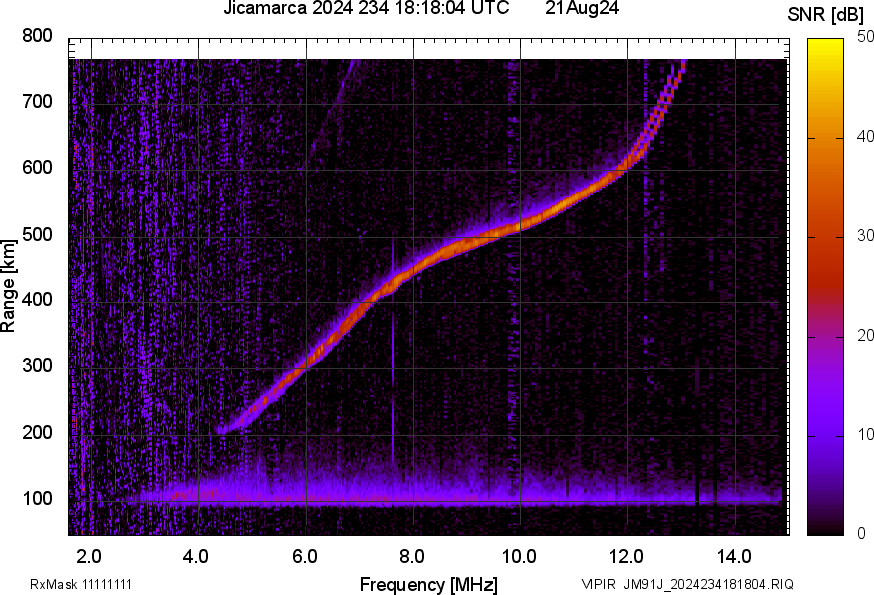
Task: Click the 'Frequency [MHz]' axis label
Action: (429, 584)
